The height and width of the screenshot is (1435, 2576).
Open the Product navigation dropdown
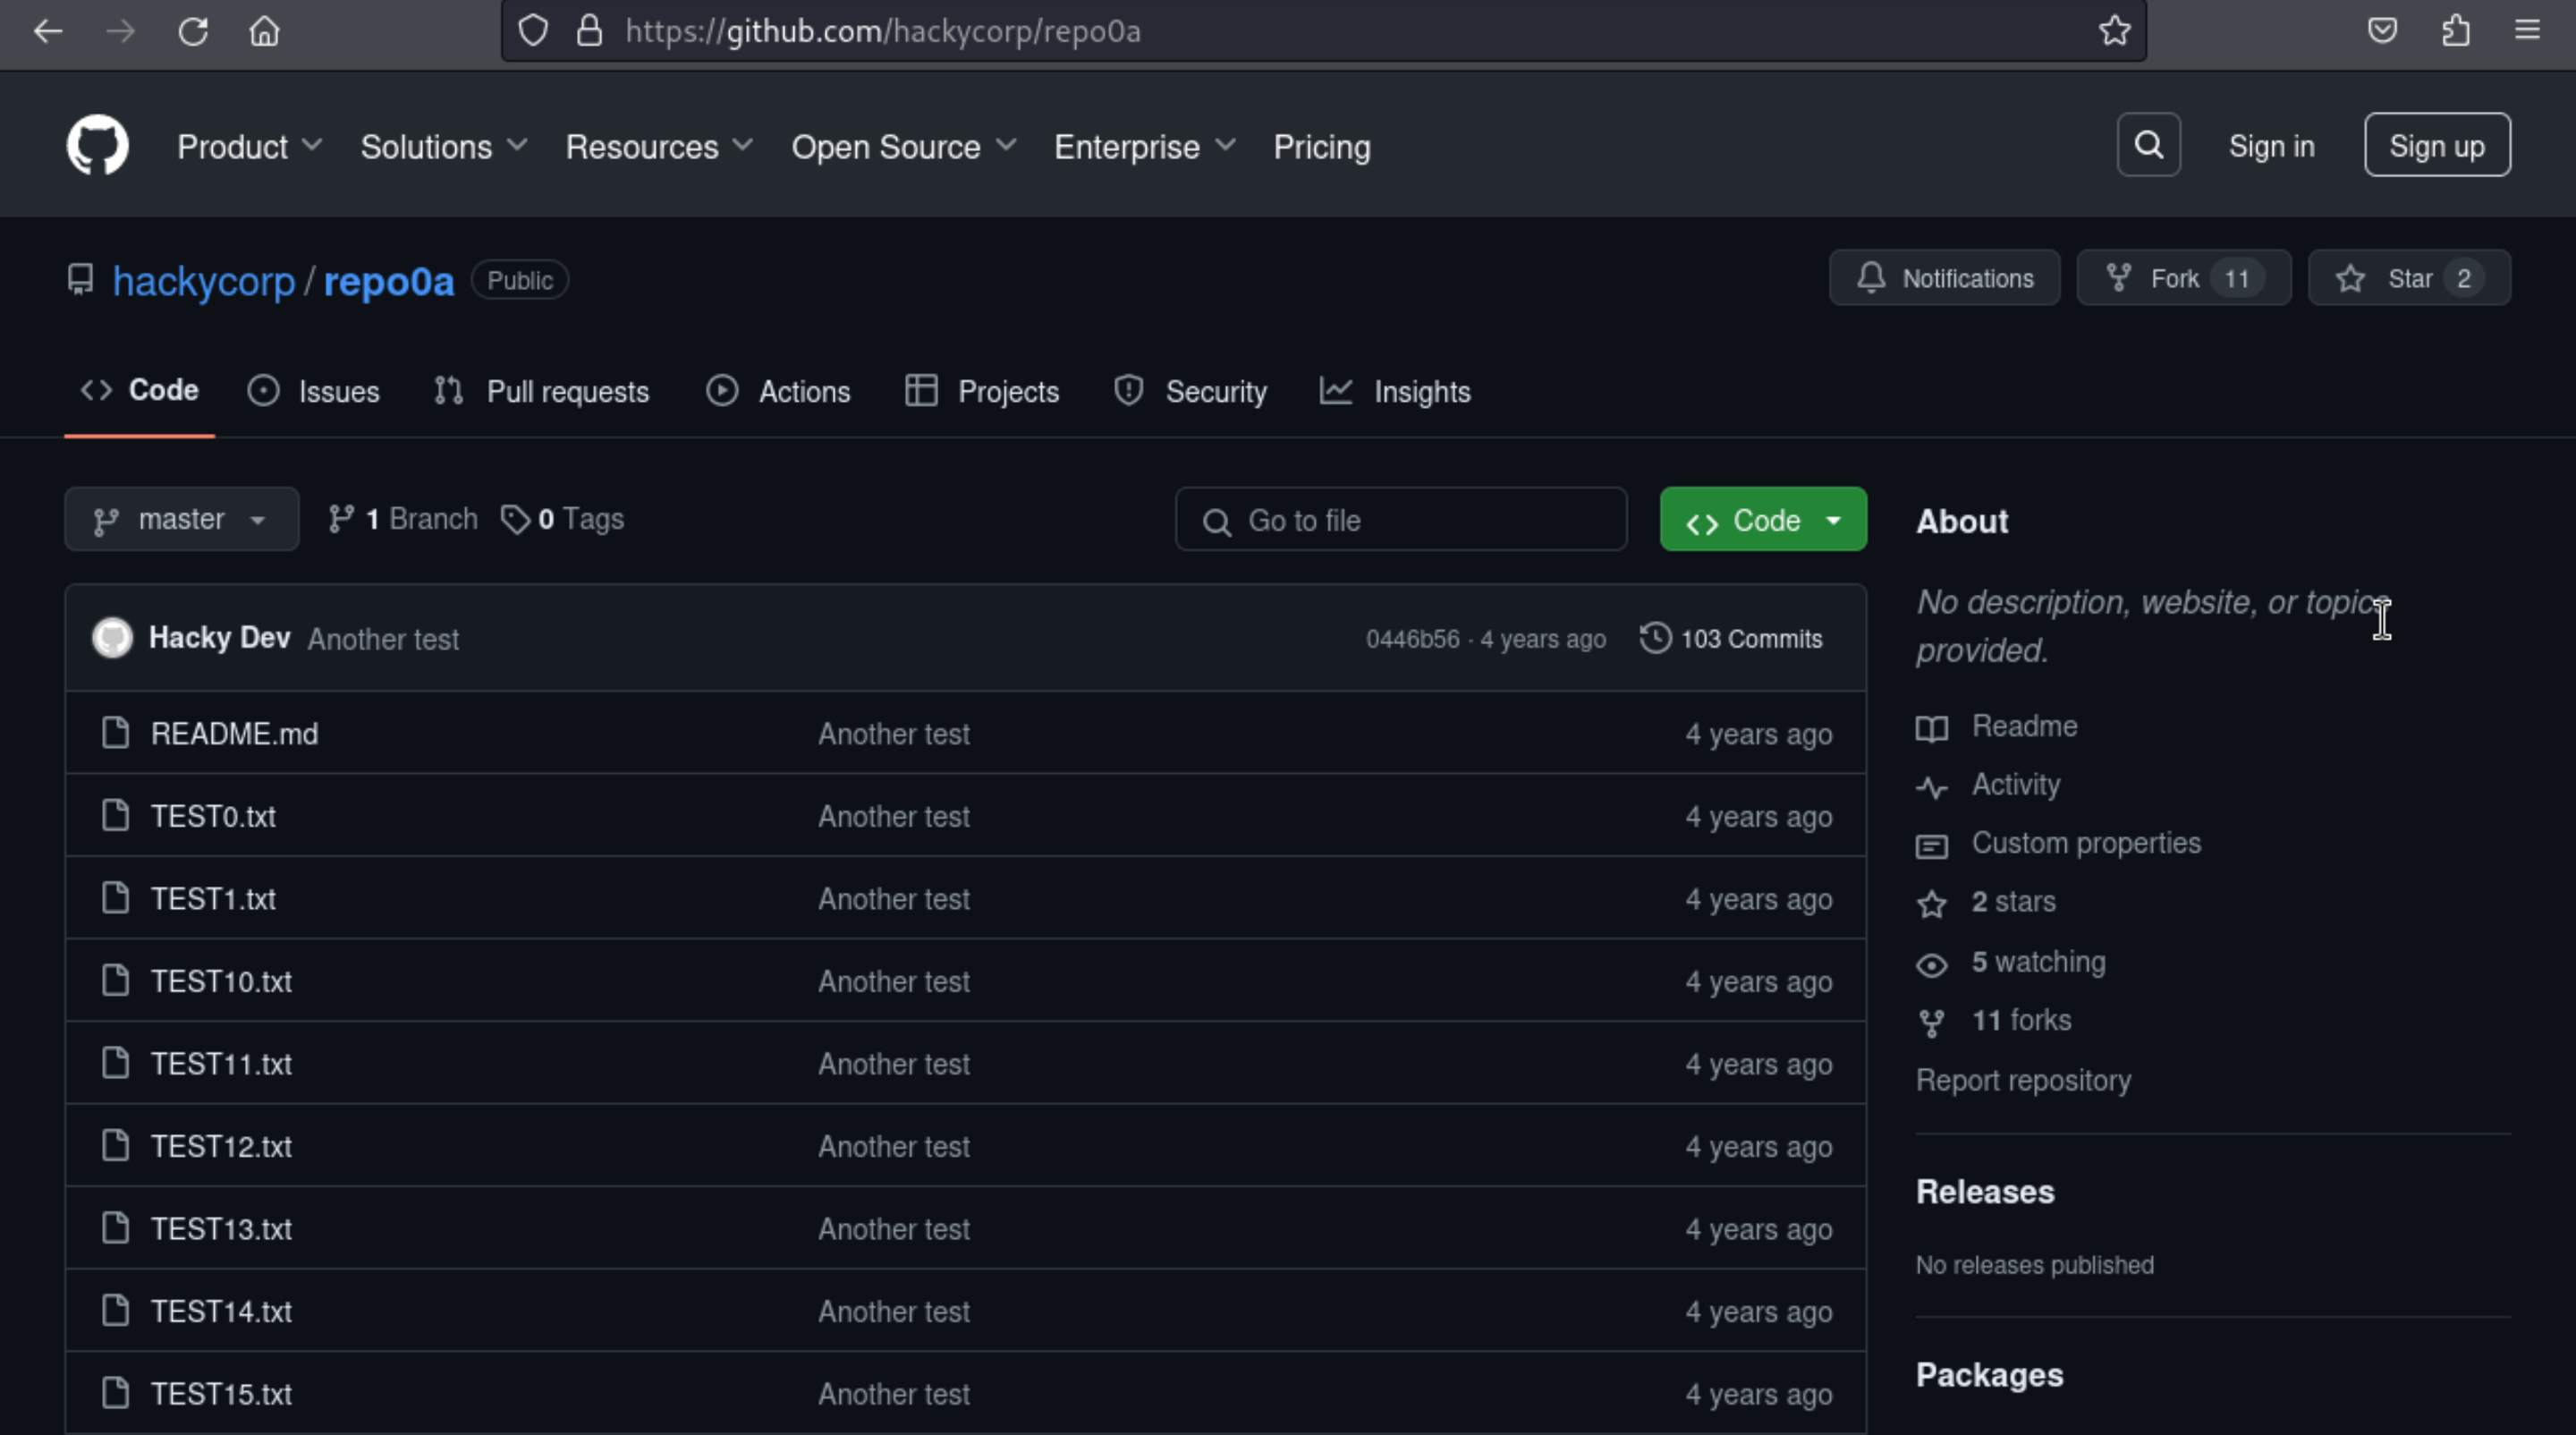[x=249, y=147]
